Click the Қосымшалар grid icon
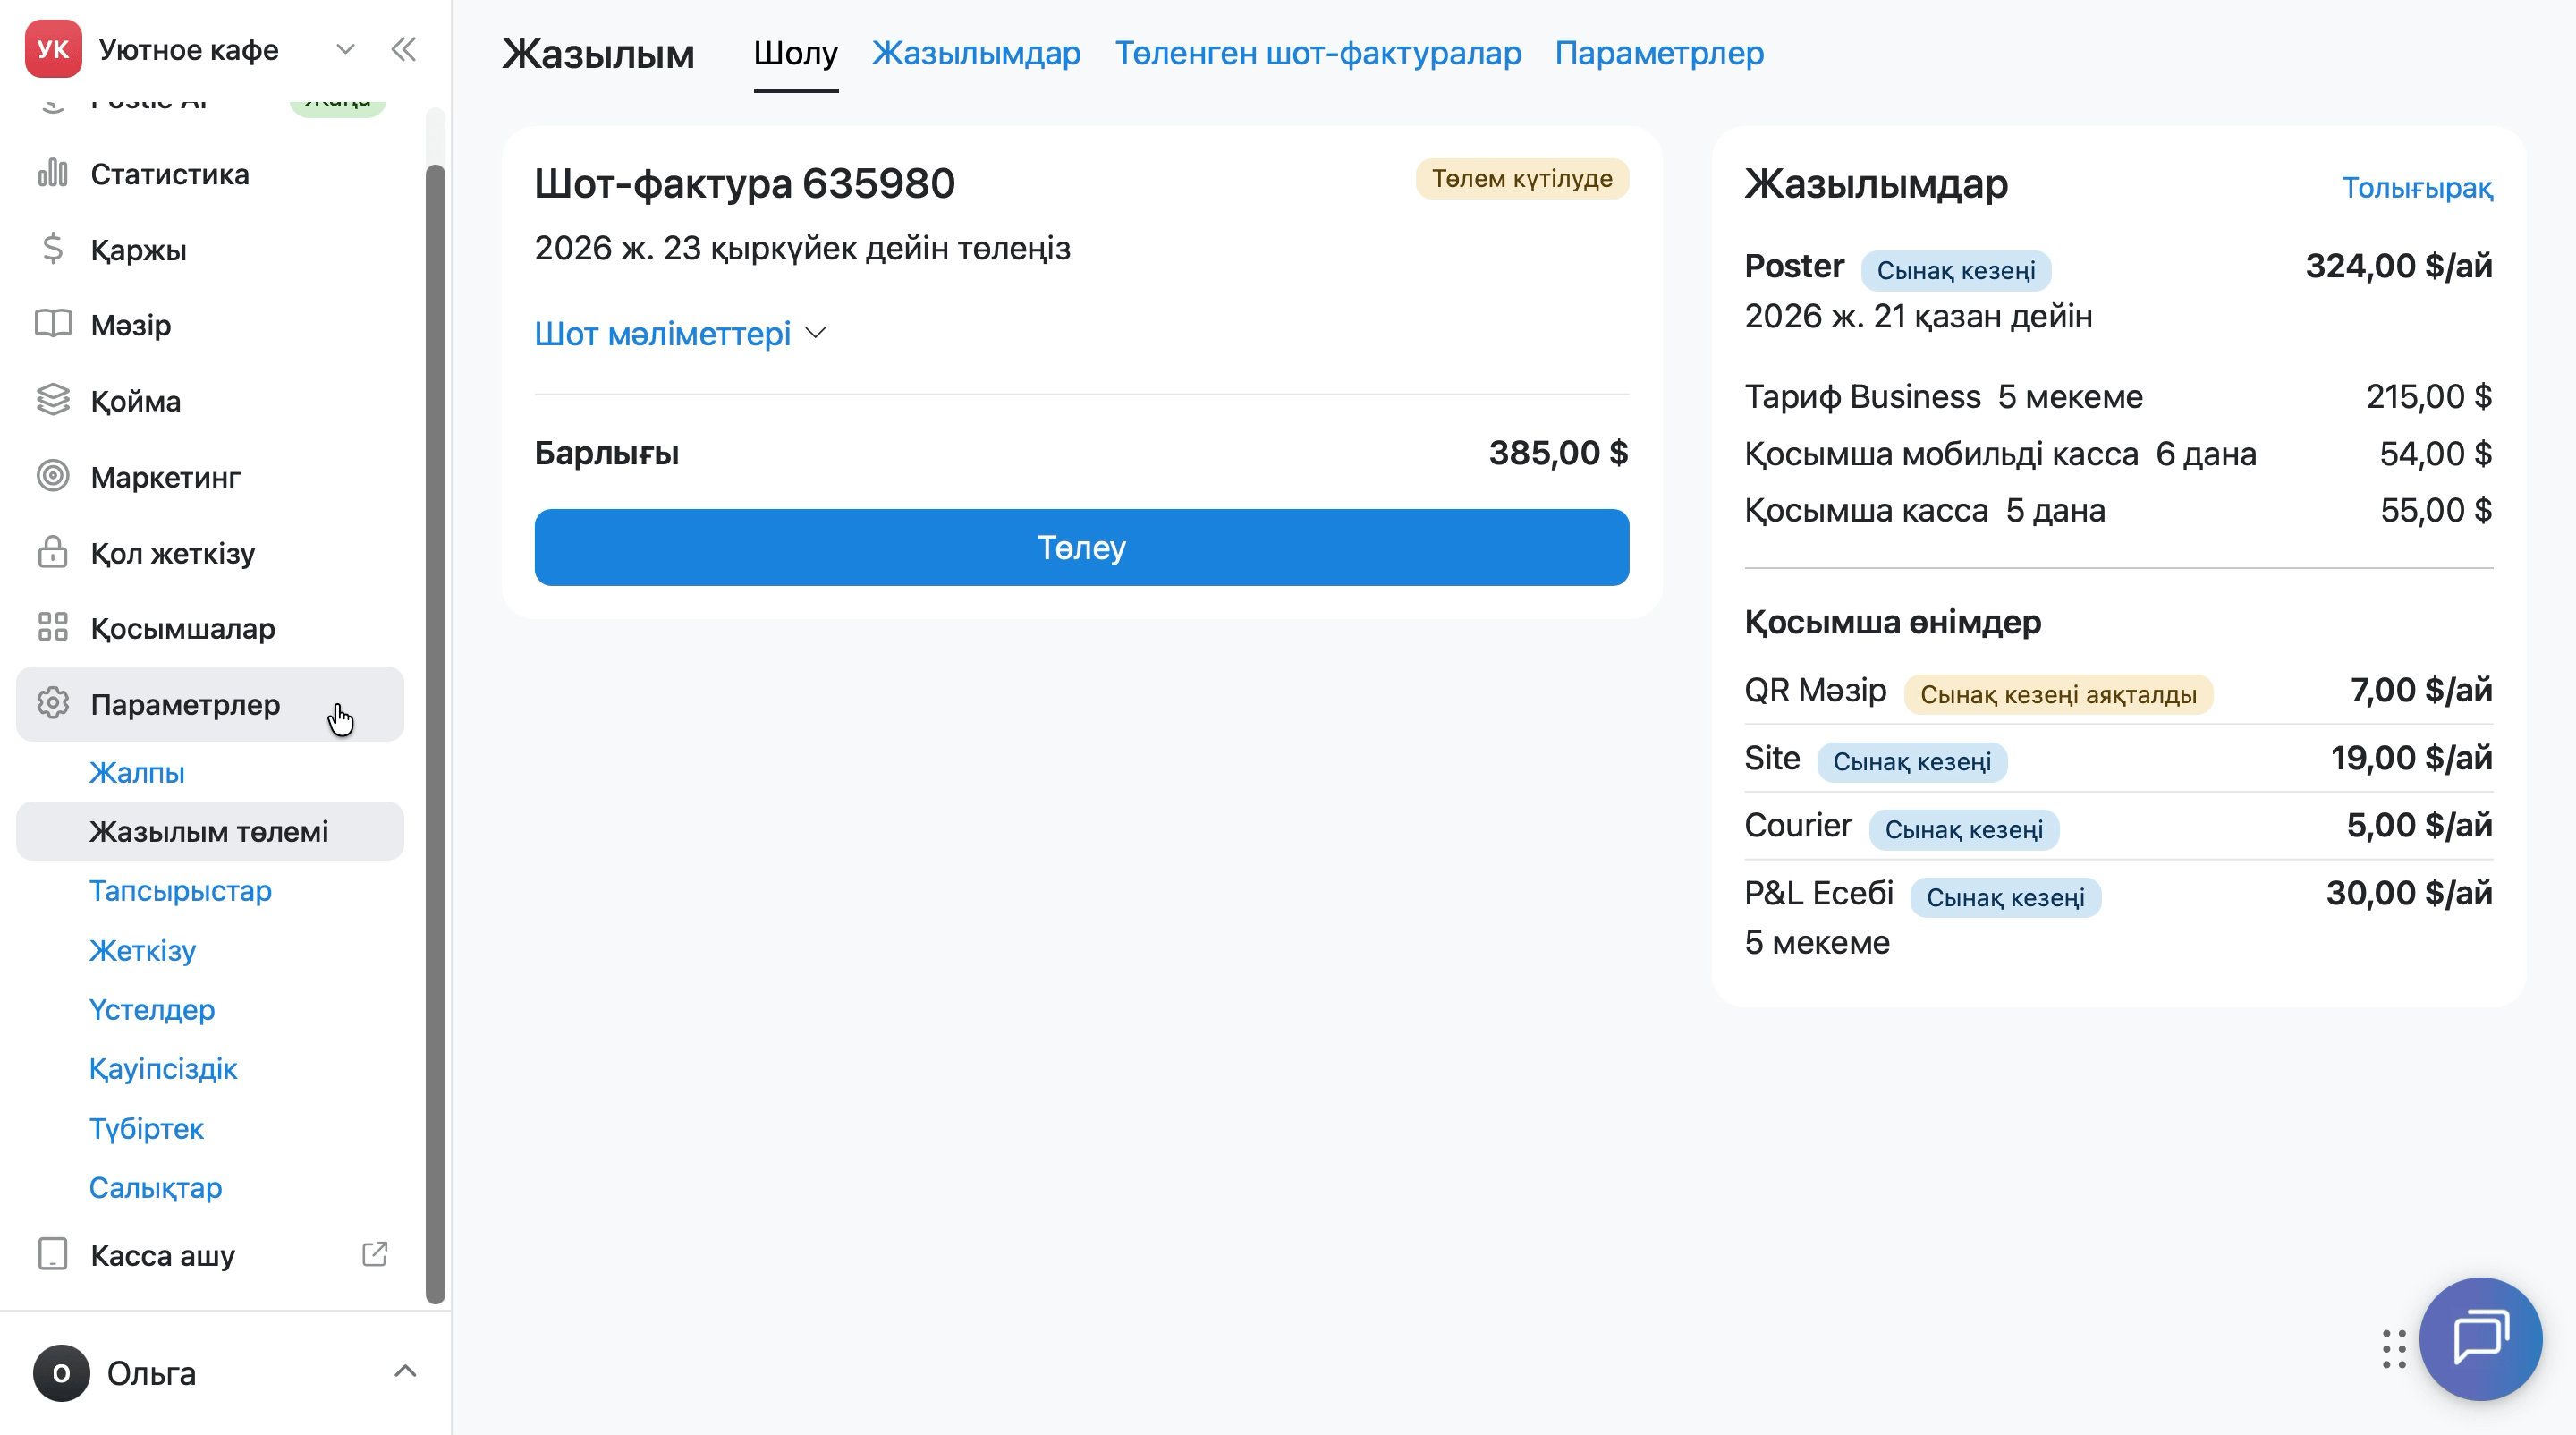 (x=53, y=628)
